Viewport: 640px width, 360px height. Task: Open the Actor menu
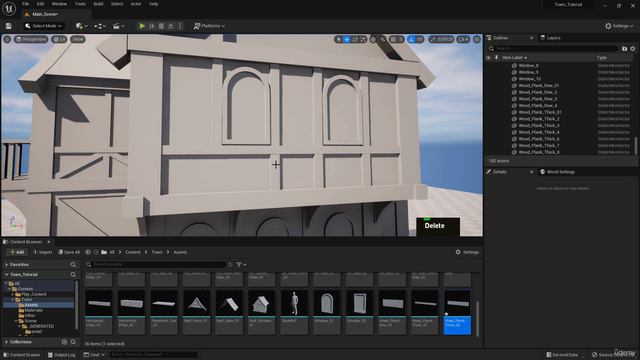click(136, 4)
